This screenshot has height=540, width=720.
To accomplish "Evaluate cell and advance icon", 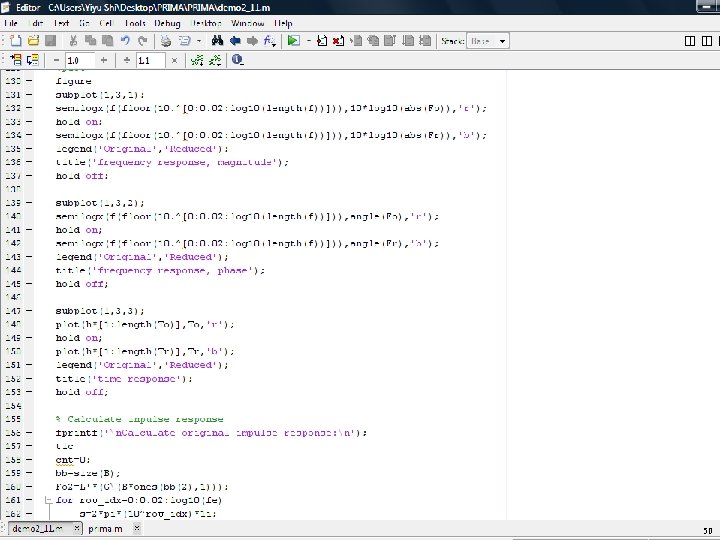I will point(33,60).
